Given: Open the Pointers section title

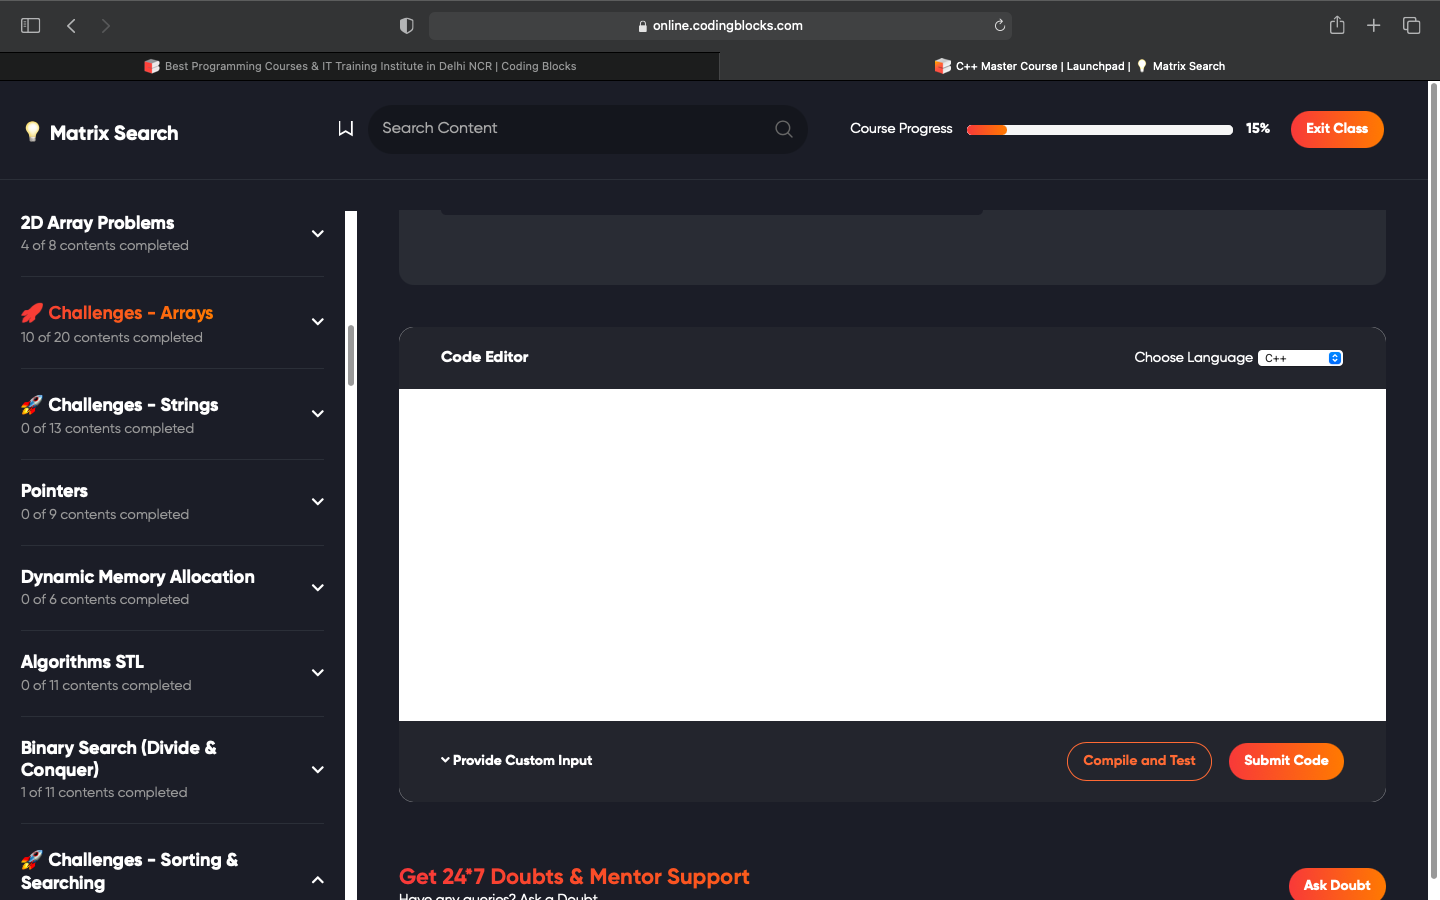Looking at the screenshot, I should tap(54, 491).
